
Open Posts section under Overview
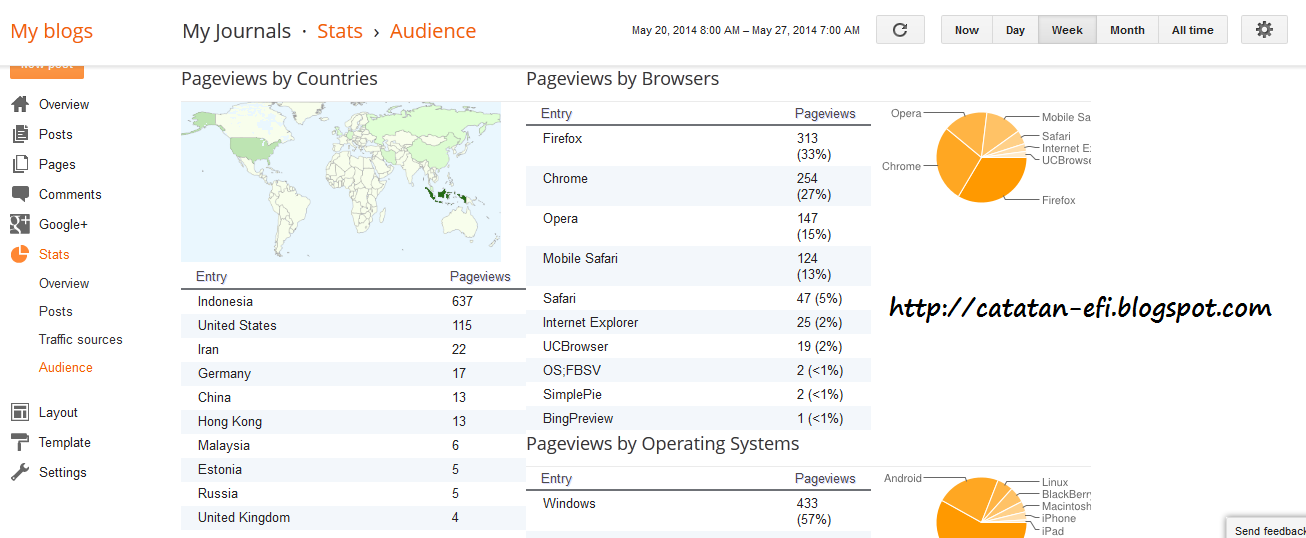click(56, 134)
